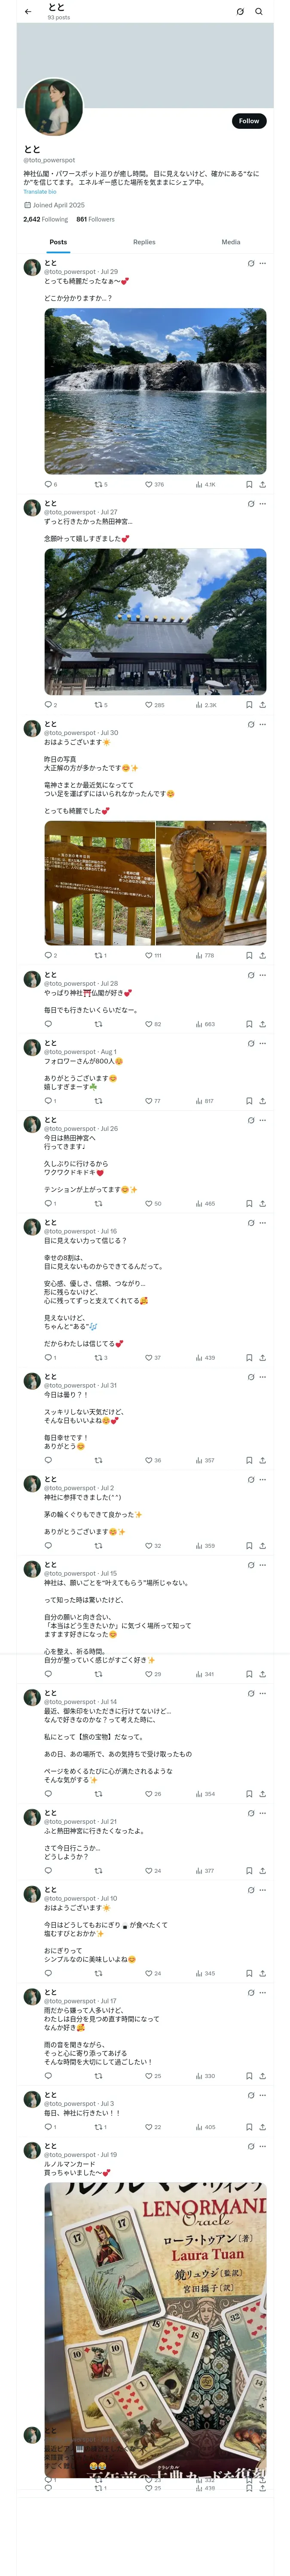The height and width of the screenshot is (2576, 290).
Task: Click the Grok icon in the top header
Action: pos(240,12)
